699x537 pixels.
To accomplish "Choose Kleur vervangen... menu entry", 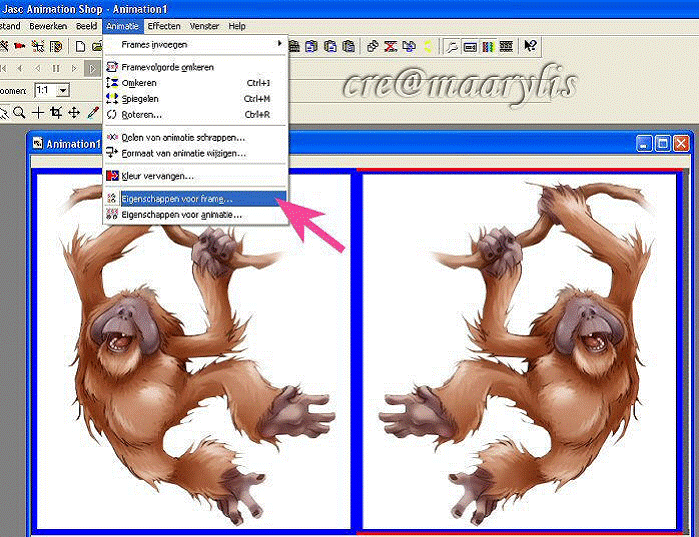I will (x=196, y=176).
